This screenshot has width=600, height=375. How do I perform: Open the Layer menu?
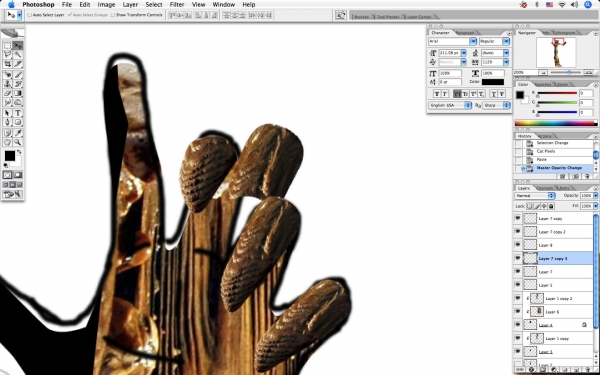coord(130,5)
